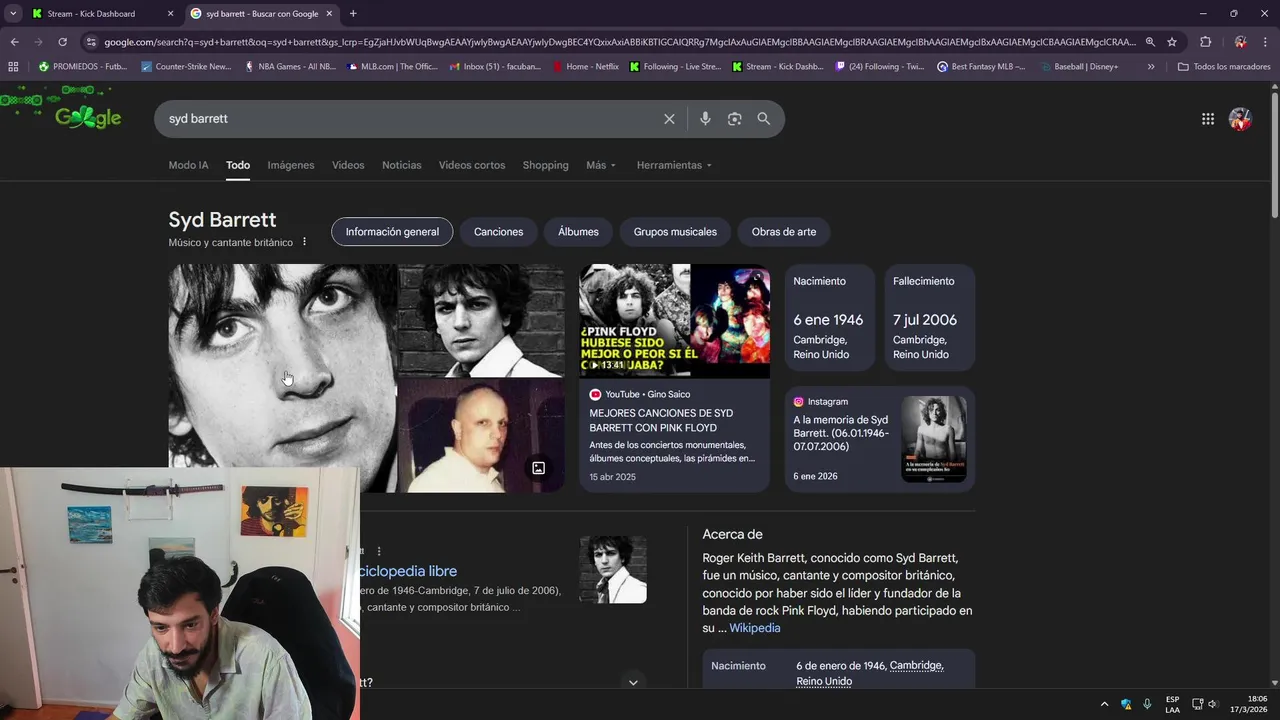Open the Modo IA tab
The width and height of the screenshot is (1280, 720).
(188, 165)
